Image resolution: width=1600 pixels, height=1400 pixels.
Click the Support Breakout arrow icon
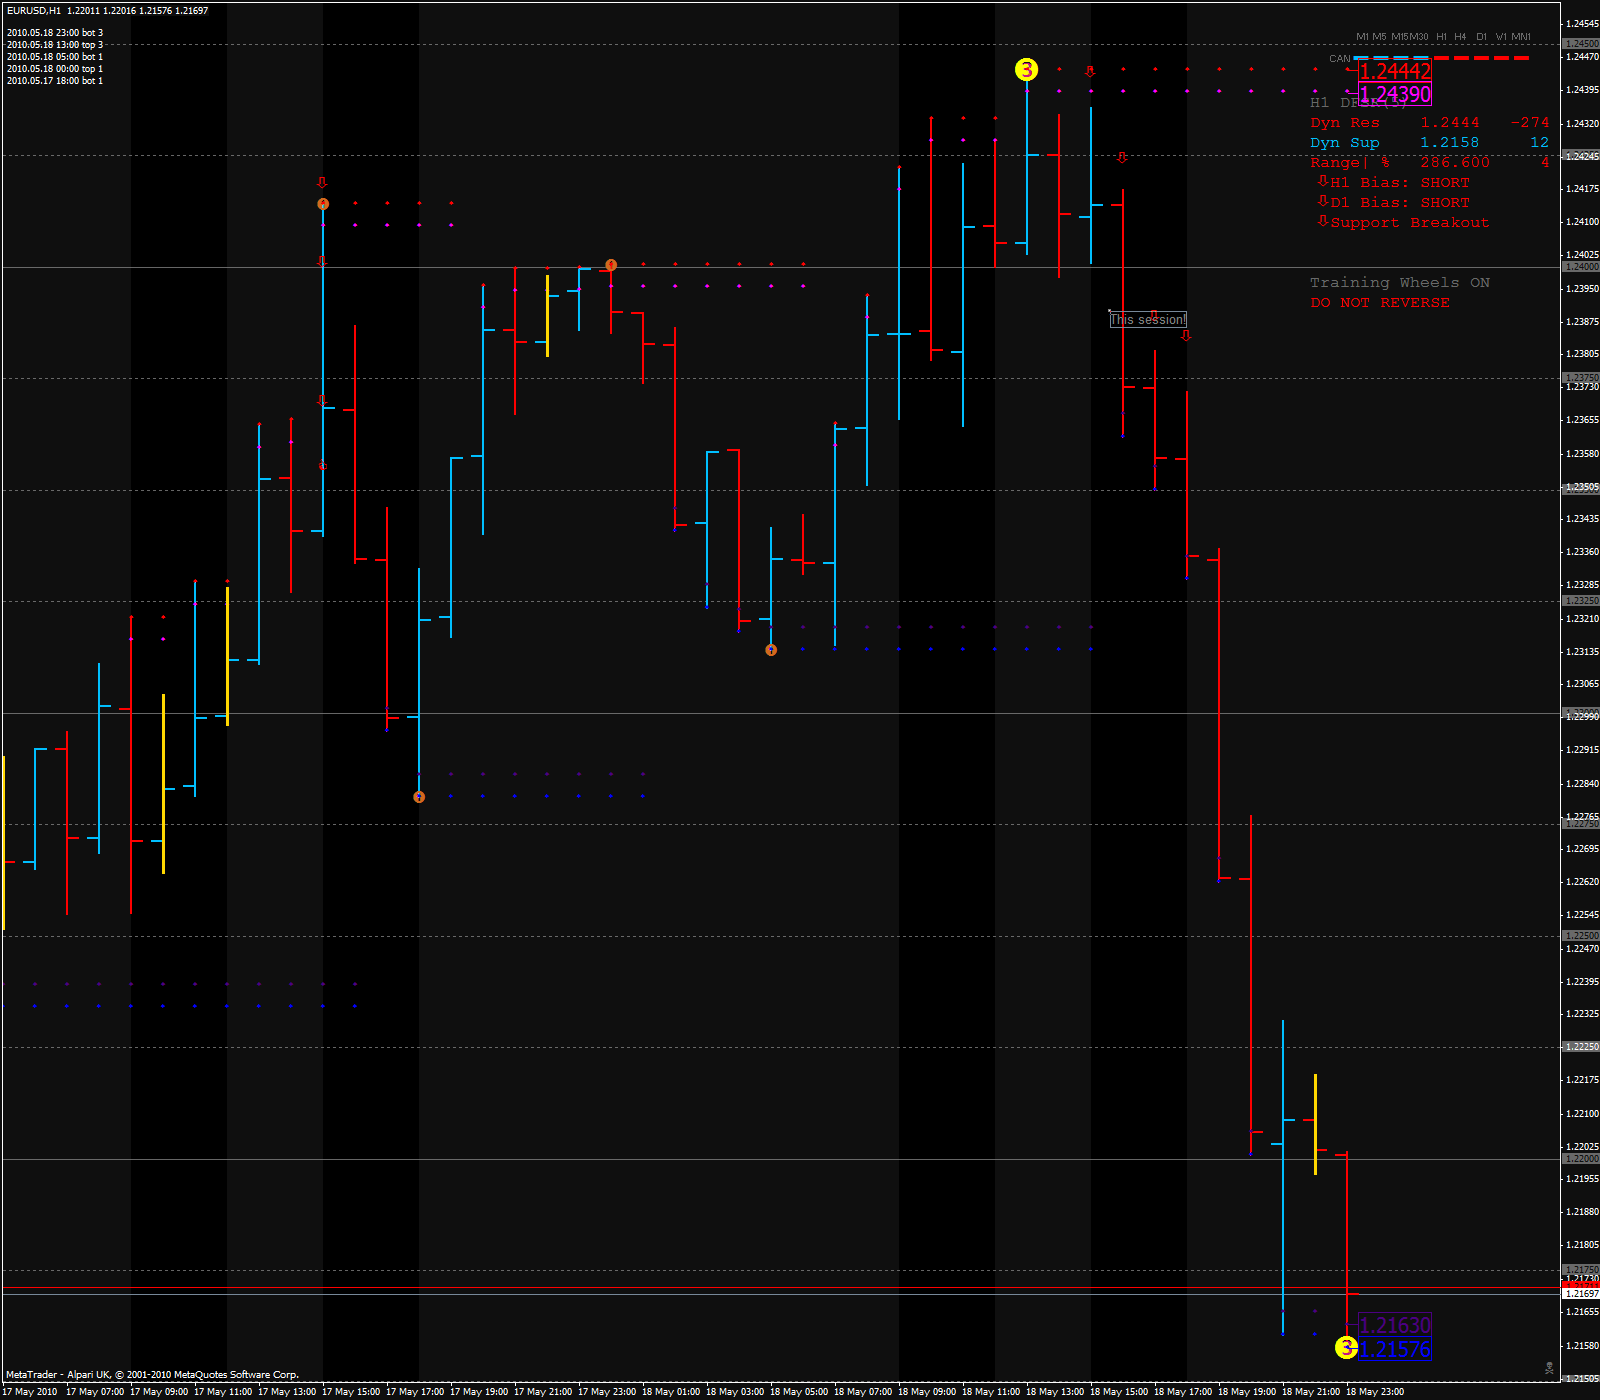[1321, 221]
